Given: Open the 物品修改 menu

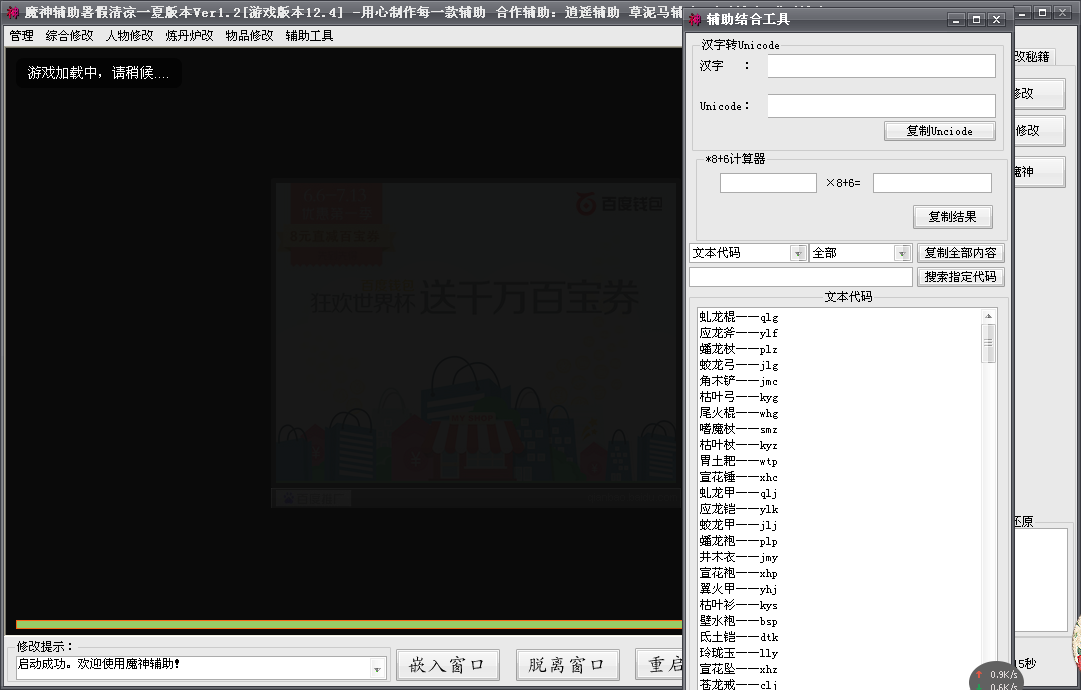Looking at the screenshot, I should pyautogui.click(x=250, y=35).
